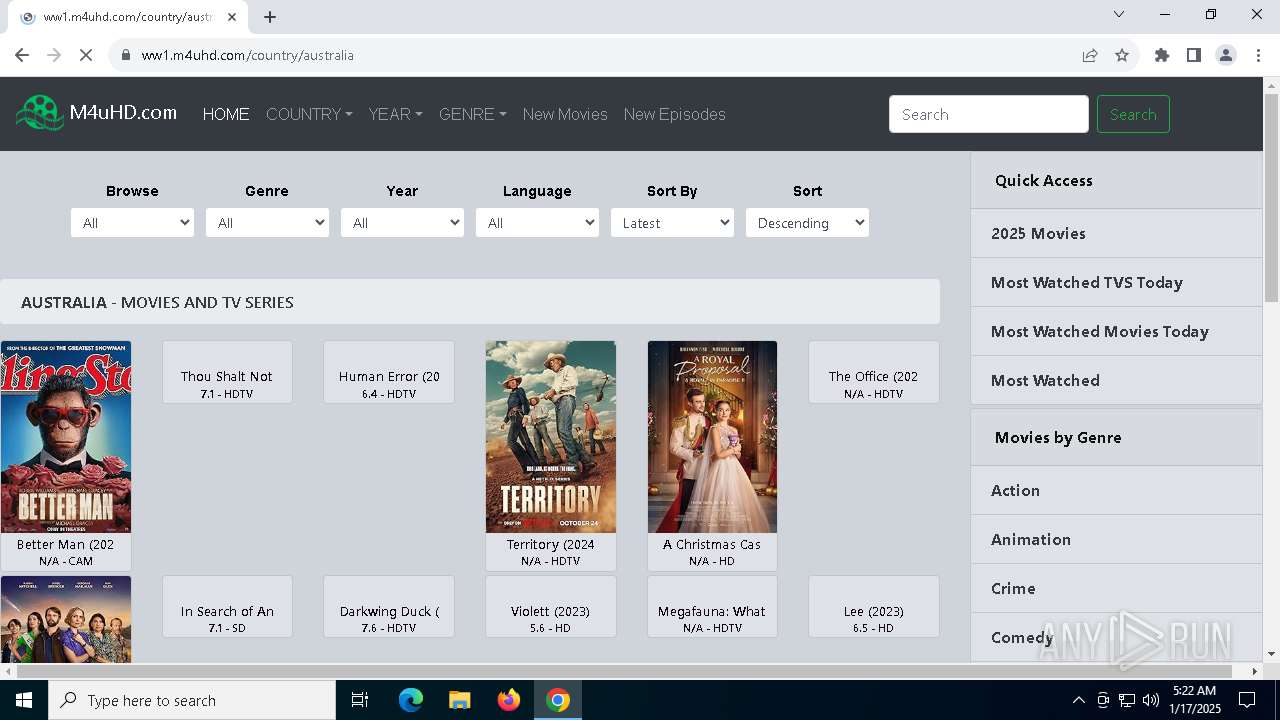
Task: Open the Chrome three-dot menu
Action: (1258, 55)
